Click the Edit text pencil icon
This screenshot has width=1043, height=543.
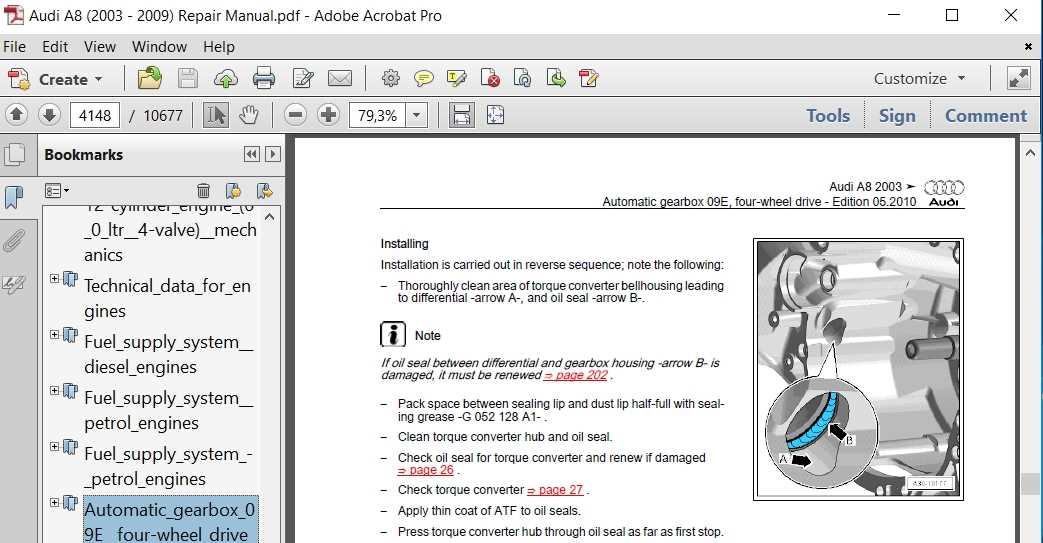coord(303,79)
